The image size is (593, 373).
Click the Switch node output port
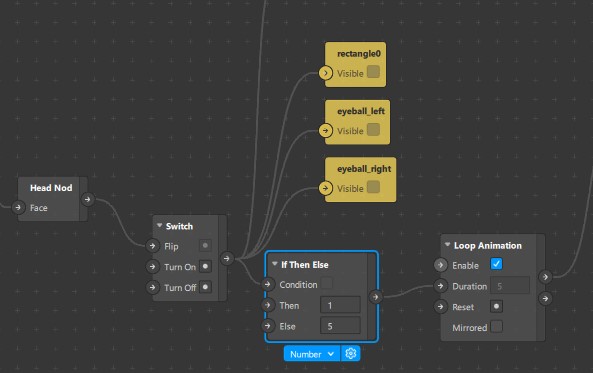pos(227,259)
